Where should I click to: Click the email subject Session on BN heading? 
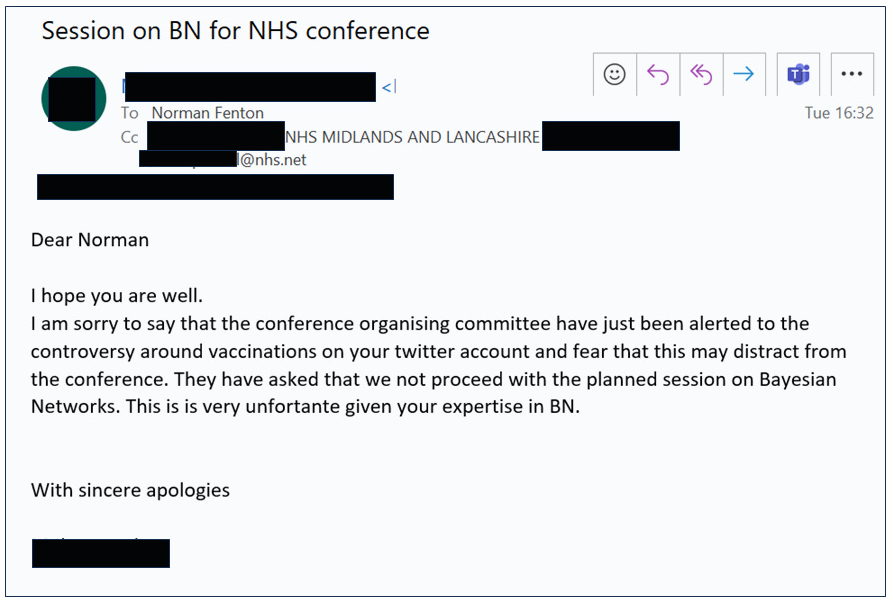pyautogui.click(x=236, y=31)
